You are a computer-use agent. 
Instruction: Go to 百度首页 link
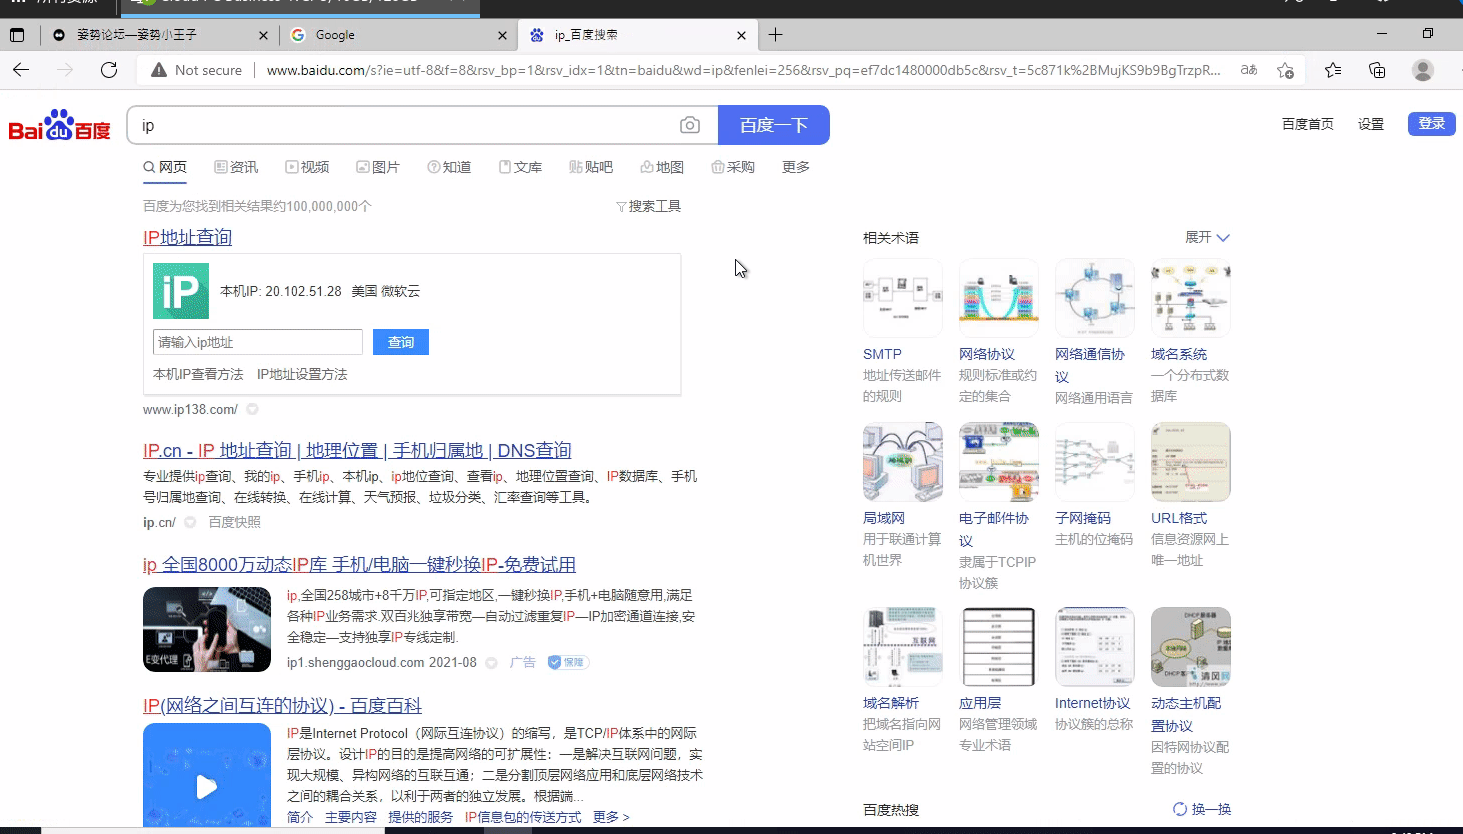coord(1308,124)
